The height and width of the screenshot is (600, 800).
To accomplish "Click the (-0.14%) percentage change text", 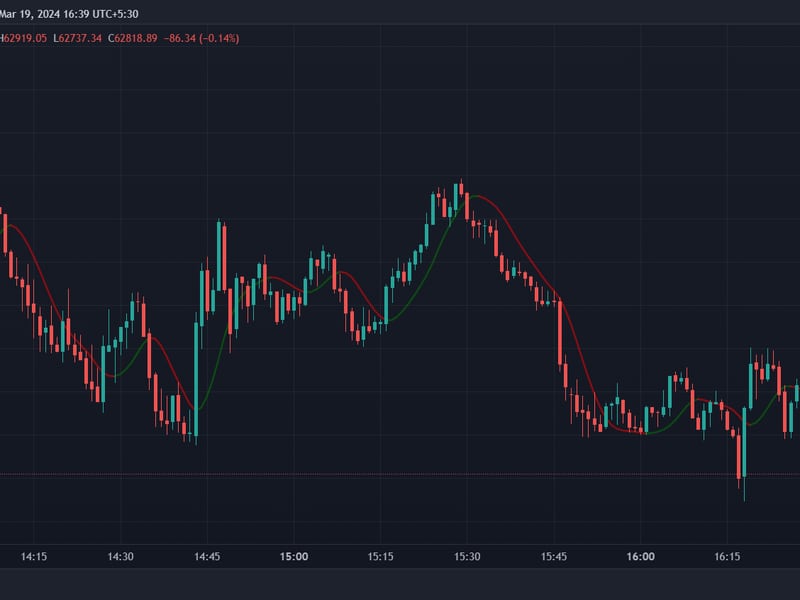I will click(214, 40).
